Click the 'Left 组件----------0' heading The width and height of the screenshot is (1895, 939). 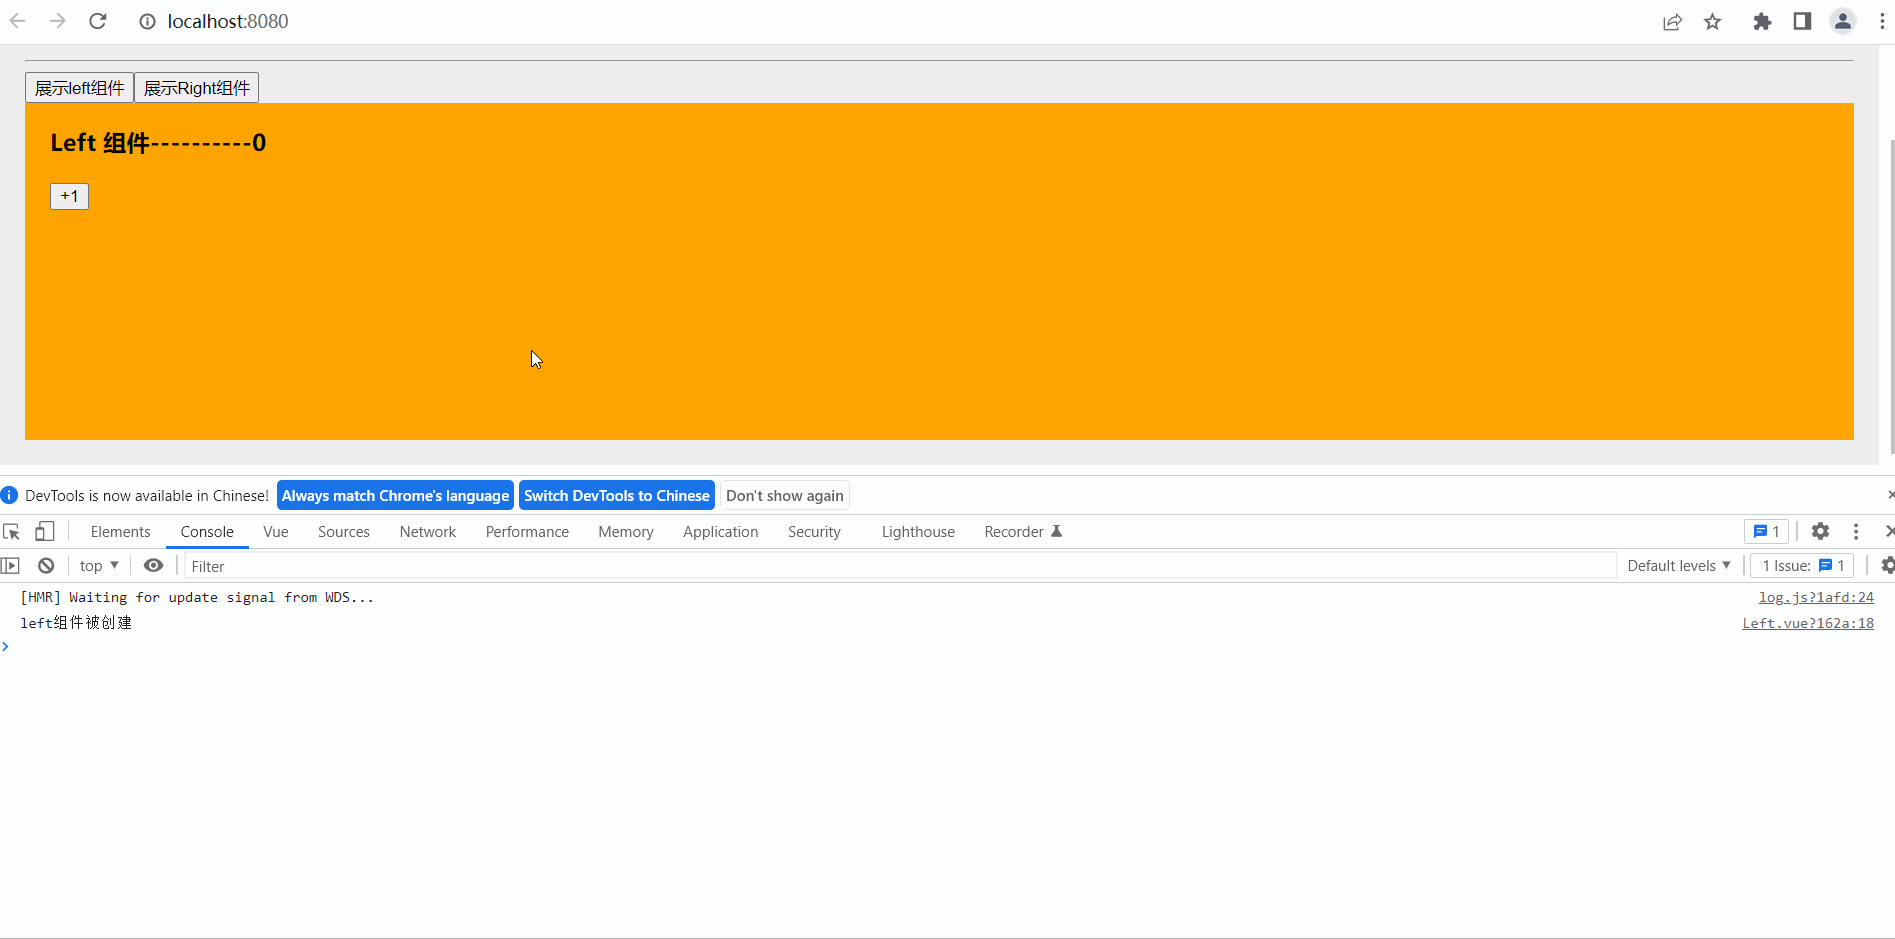click(x=158, y=143)
